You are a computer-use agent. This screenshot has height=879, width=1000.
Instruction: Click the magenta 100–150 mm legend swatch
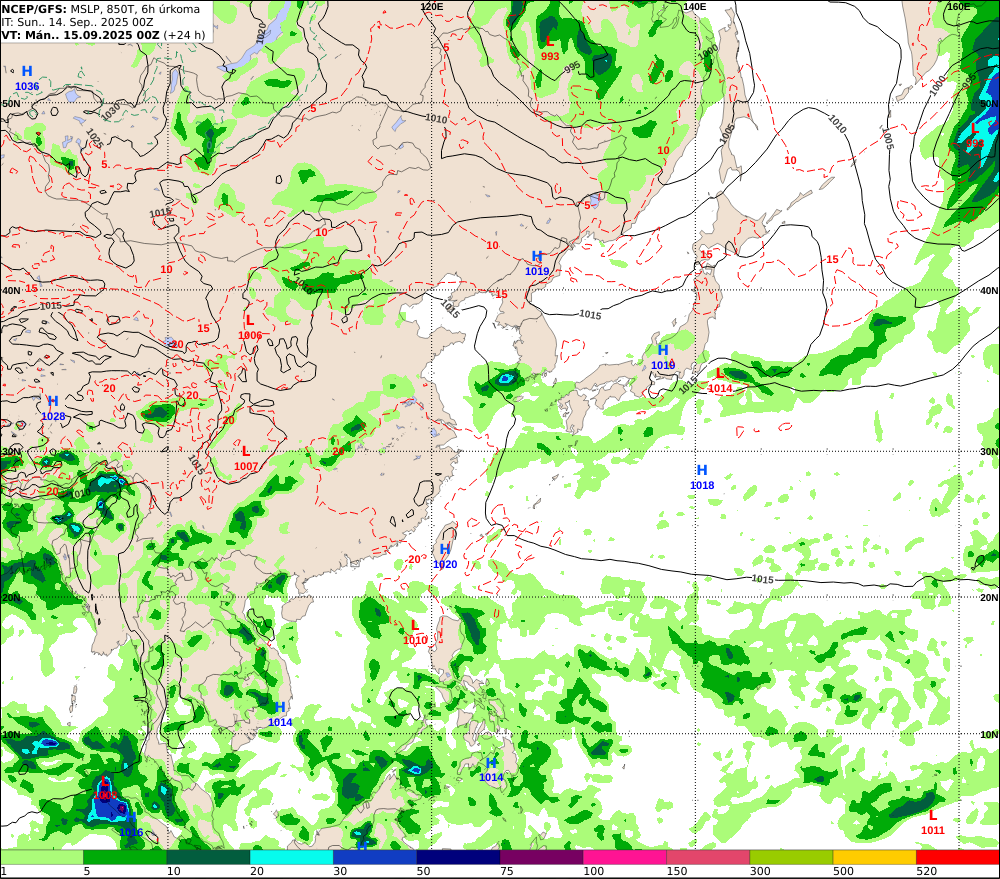click(625, 857)
